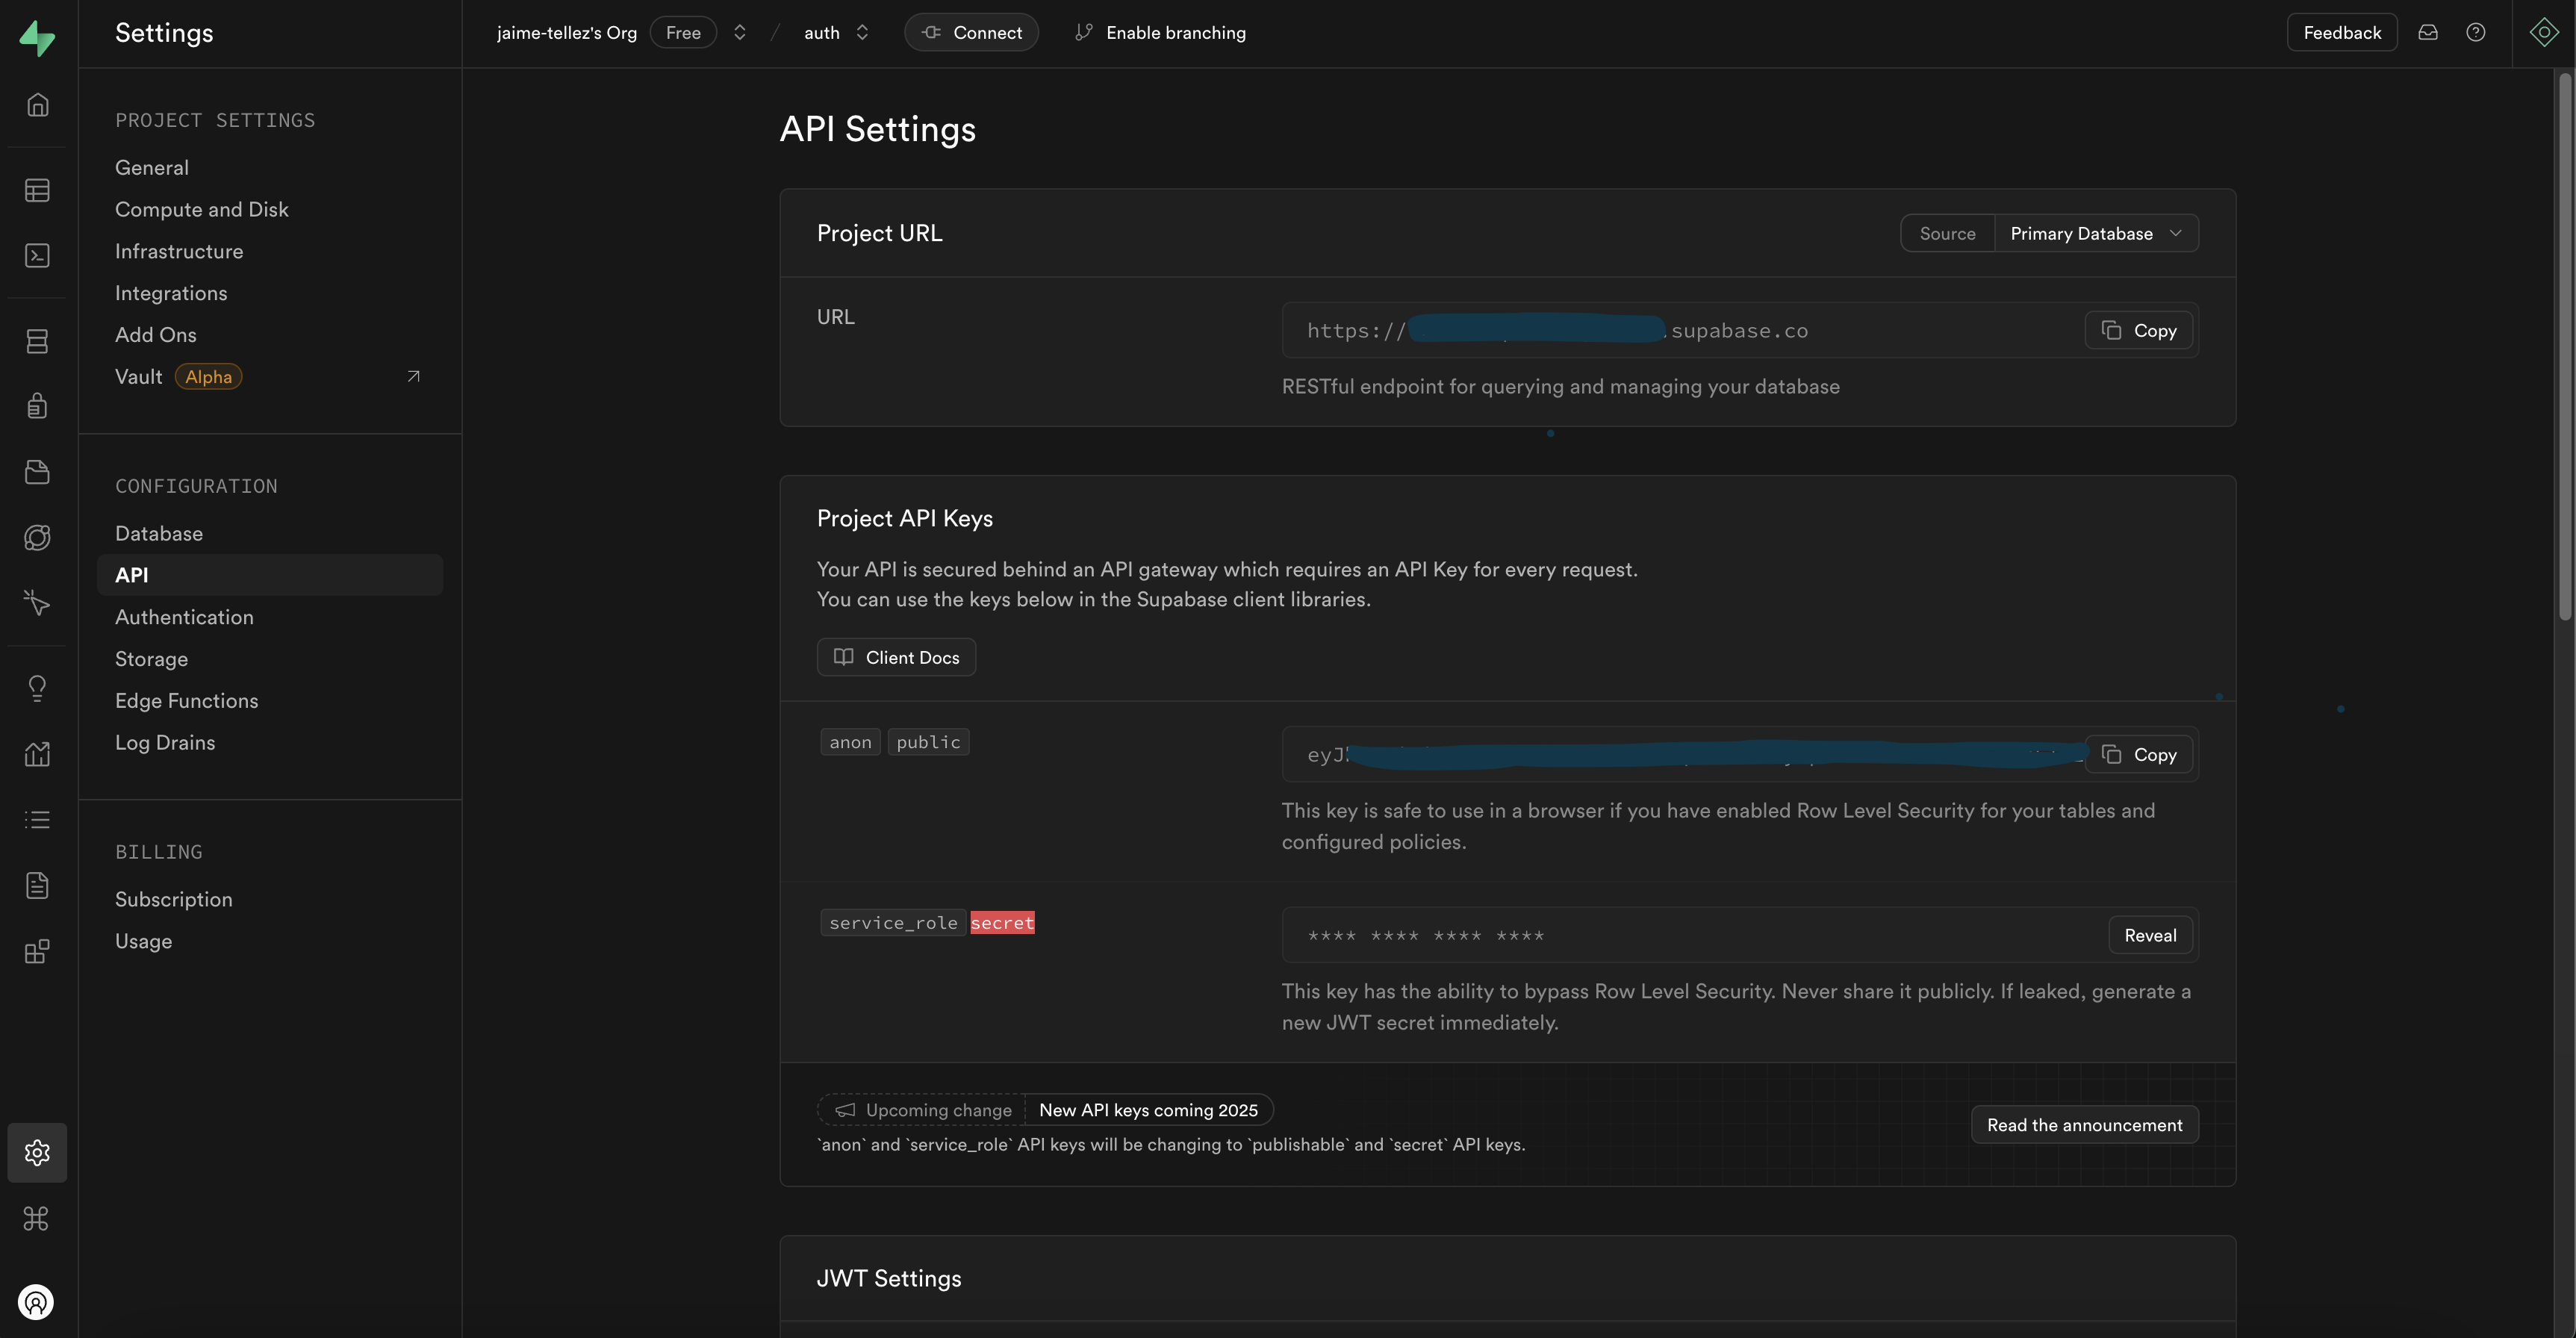Screen dimensions: 2576x1338
Task: Open the Realtime cursor icon
Action: 37,602
